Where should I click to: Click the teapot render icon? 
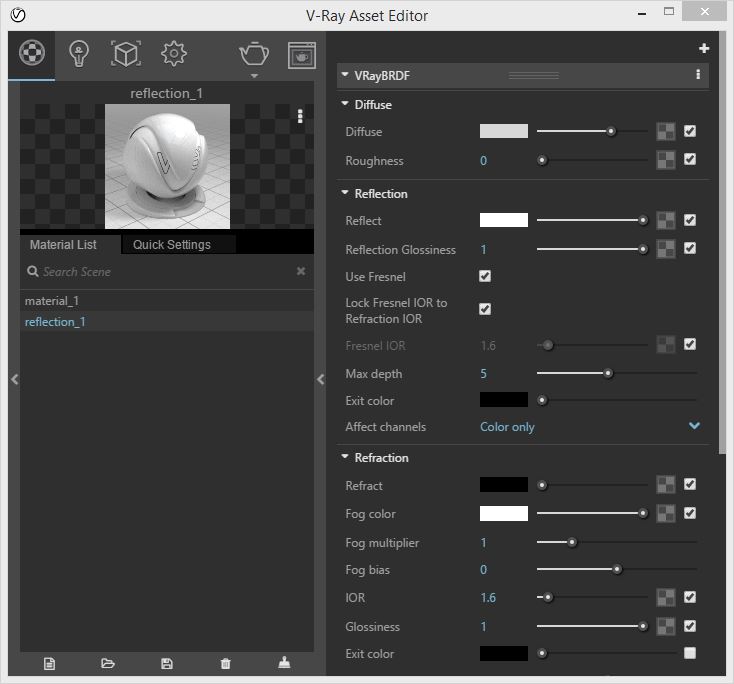tap(253, 54)
